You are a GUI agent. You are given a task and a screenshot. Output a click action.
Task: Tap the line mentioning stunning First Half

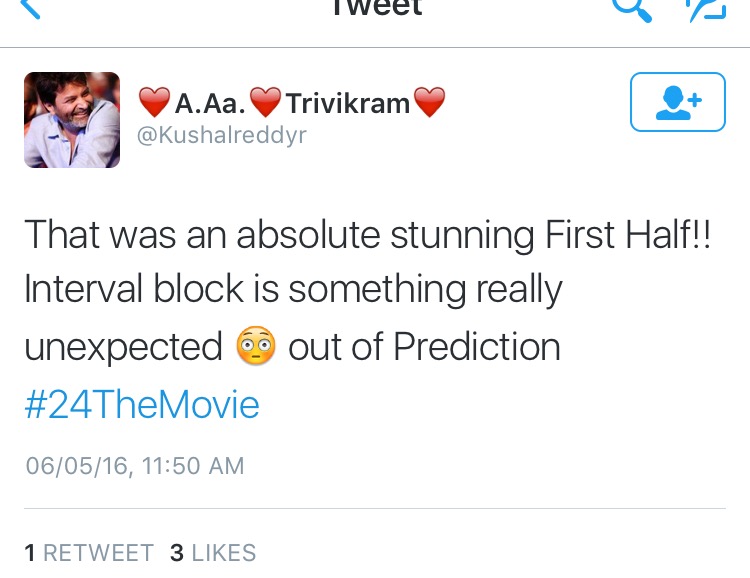(x=368, y=233)
